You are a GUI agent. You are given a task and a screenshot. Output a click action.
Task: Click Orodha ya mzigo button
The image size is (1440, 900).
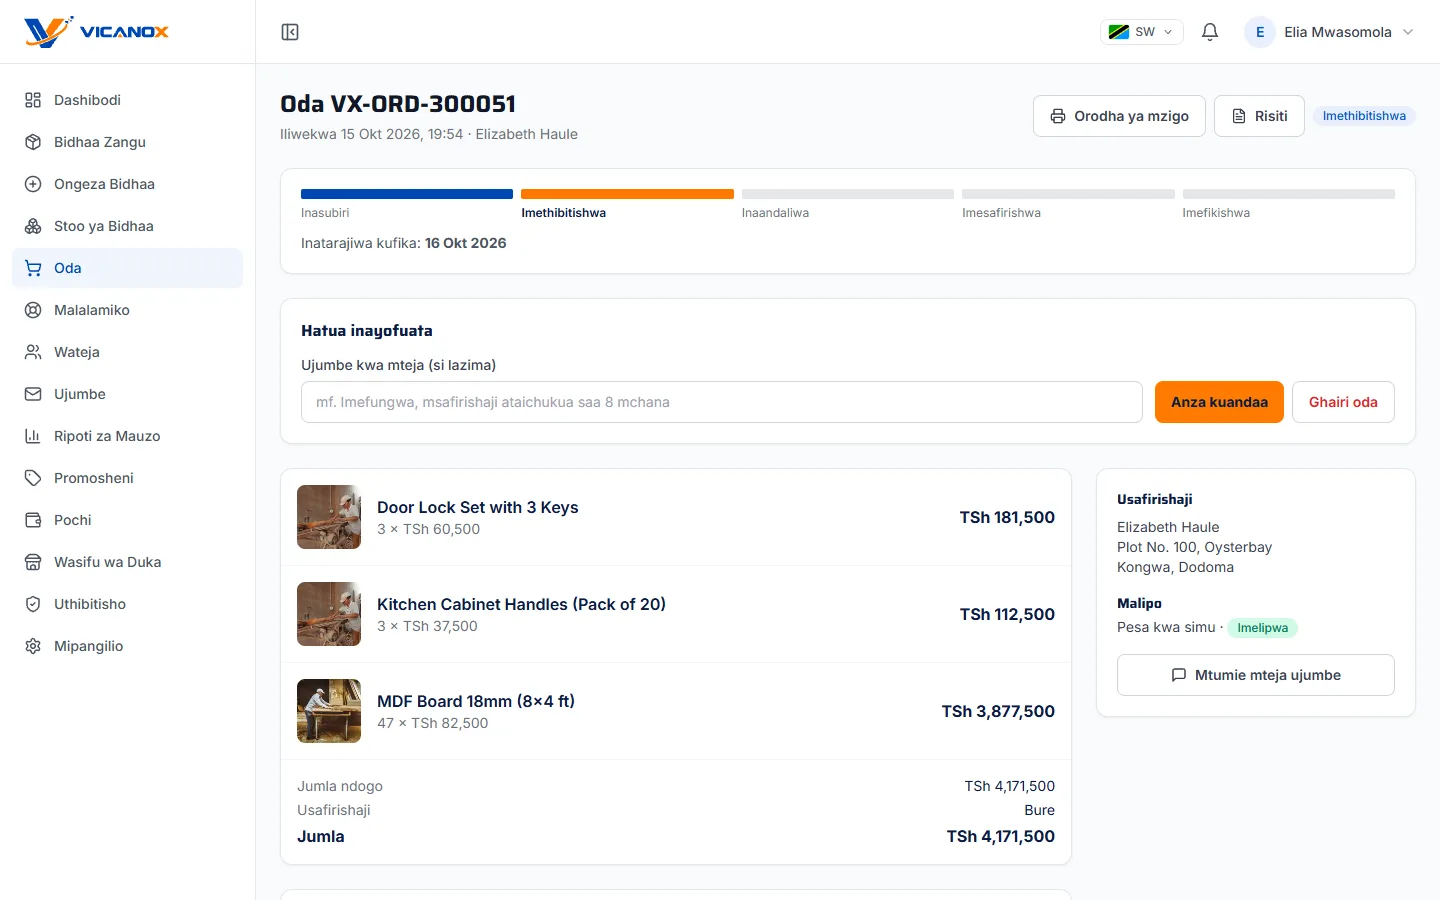point(1119,116)
